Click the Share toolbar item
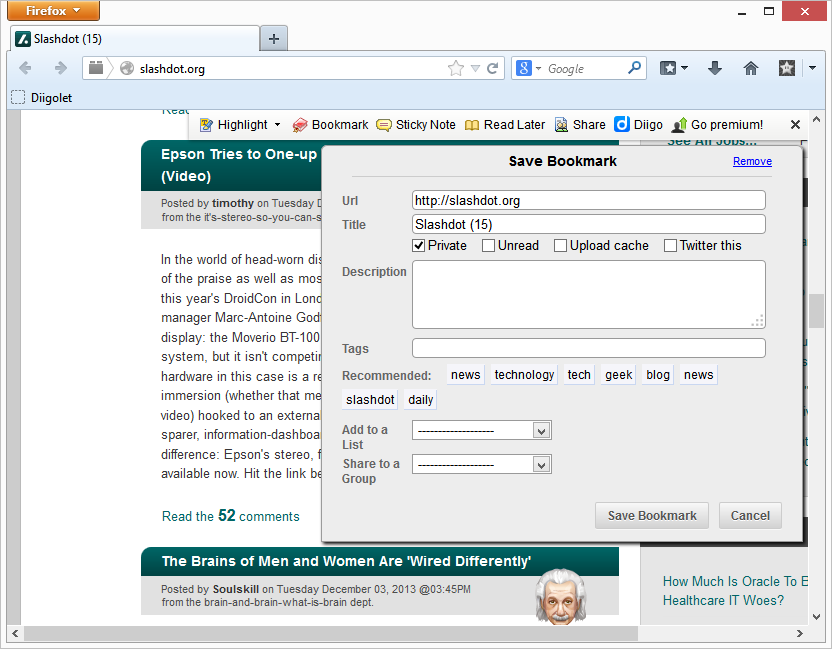The image size is (832, 649). pos(580,125)
